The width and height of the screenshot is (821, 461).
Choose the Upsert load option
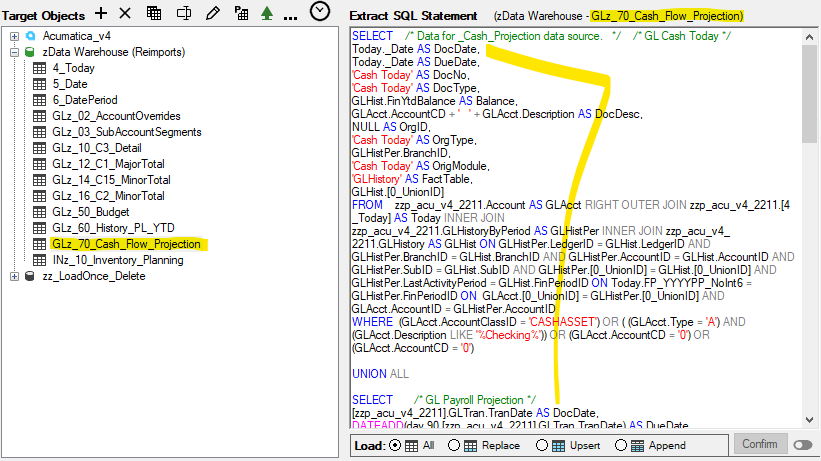[542, 445]
